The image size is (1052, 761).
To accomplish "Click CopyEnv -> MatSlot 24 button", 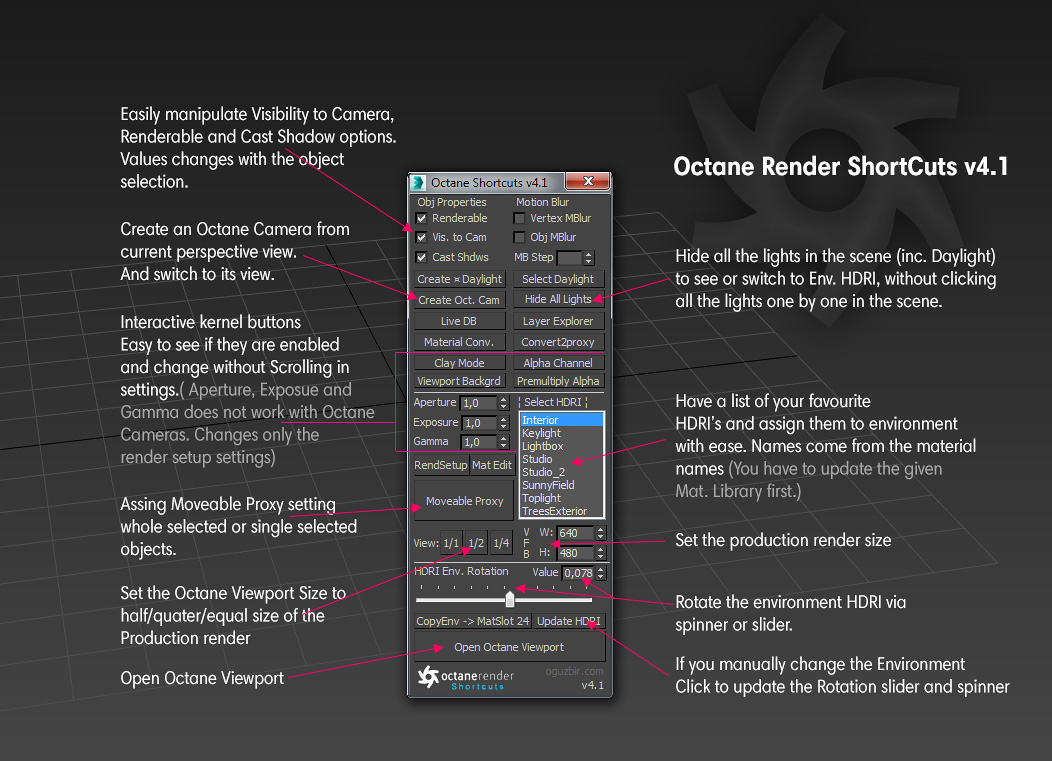I will 473,621.
